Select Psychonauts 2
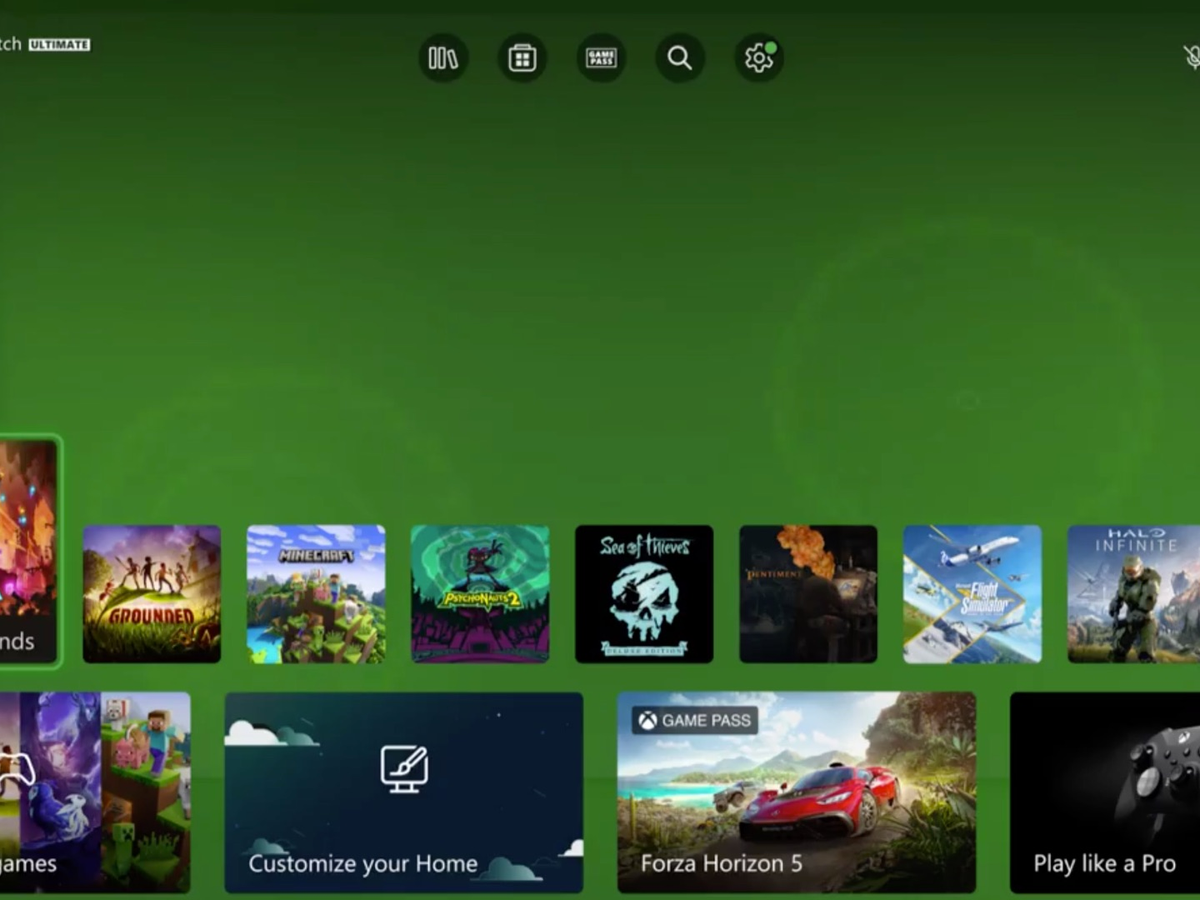1200x900 pixels. click(x=480, y=594)
